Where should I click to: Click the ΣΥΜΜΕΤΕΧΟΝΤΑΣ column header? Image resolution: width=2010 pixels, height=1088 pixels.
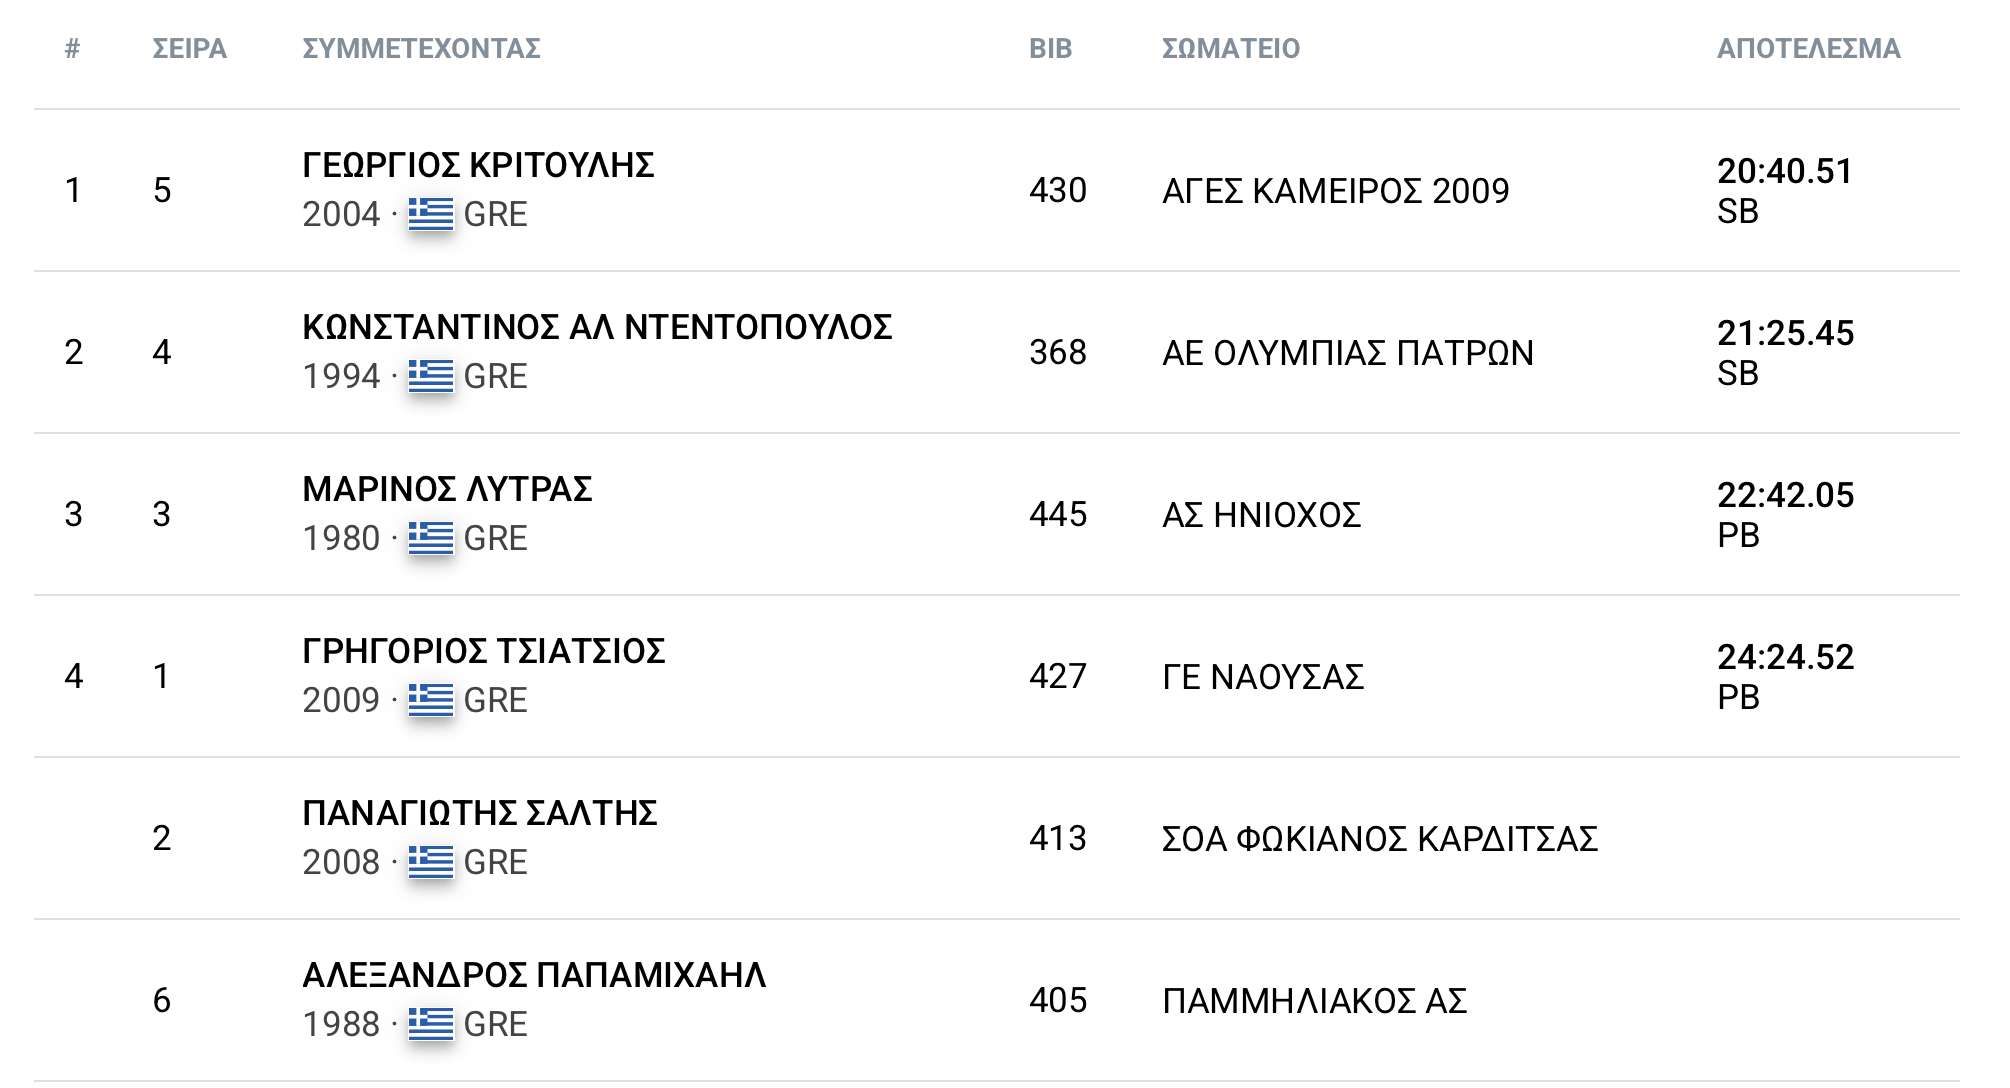pyautogui.click(x=421, y=48)
